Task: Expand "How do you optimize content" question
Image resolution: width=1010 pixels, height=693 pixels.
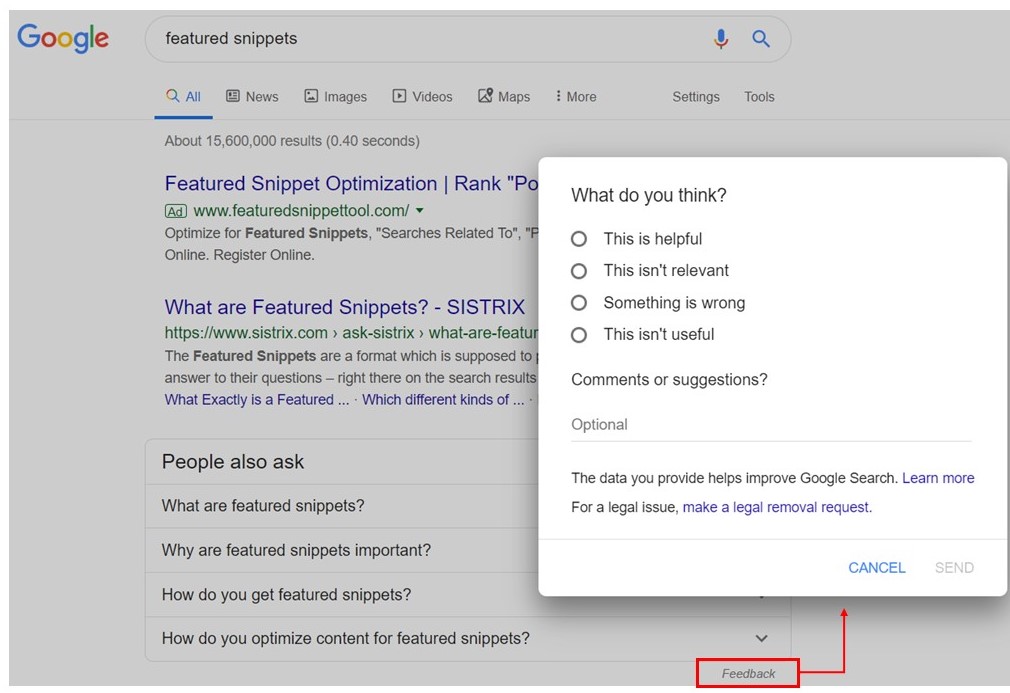Action: [761, 638]
